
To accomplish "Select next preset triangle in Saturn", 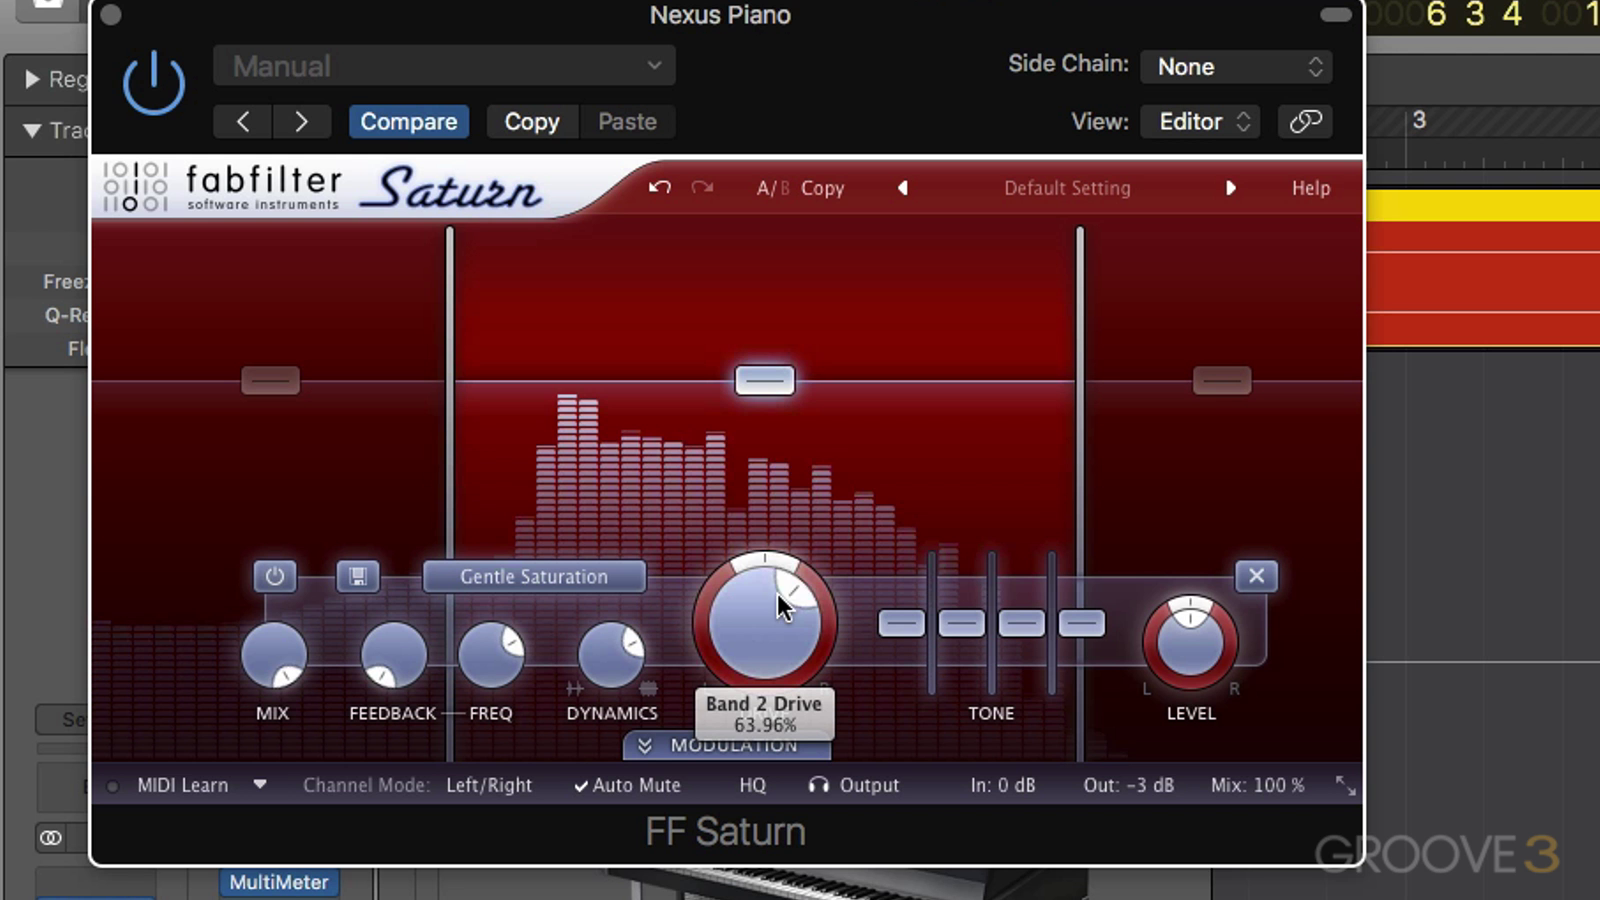I will (1230, 188).
